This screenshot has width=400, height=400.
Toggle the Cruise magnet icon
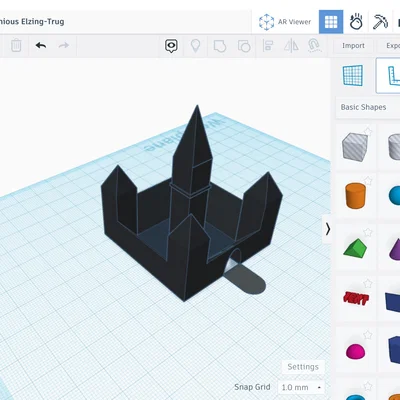point(314,46)
